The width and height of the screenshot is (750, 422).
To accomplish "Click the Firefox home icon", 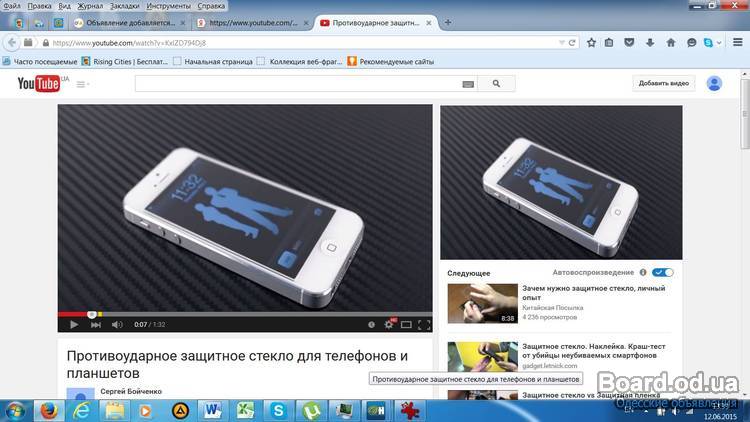I will click(671, 43).
